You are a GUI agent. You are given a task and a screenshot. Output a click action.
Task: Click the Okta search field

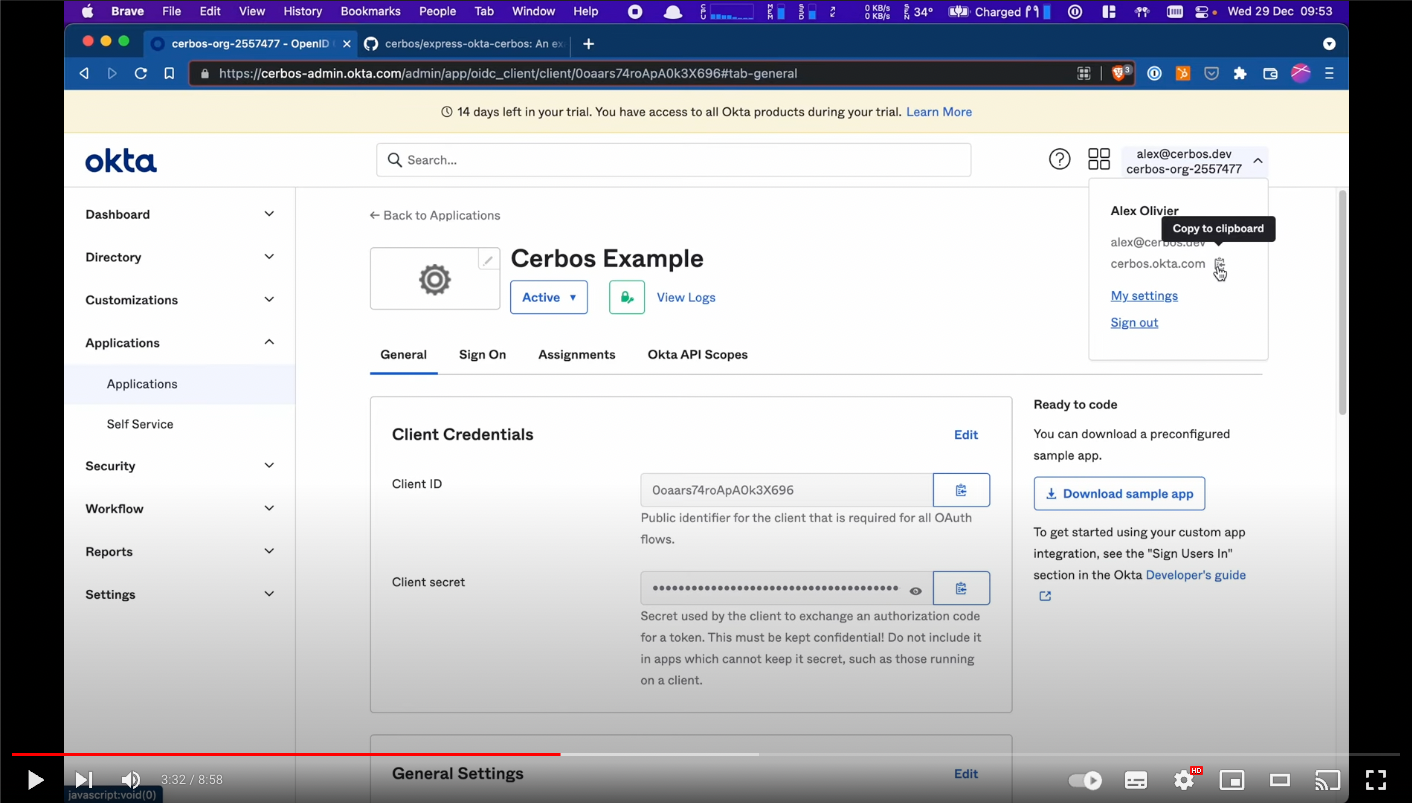673,160
